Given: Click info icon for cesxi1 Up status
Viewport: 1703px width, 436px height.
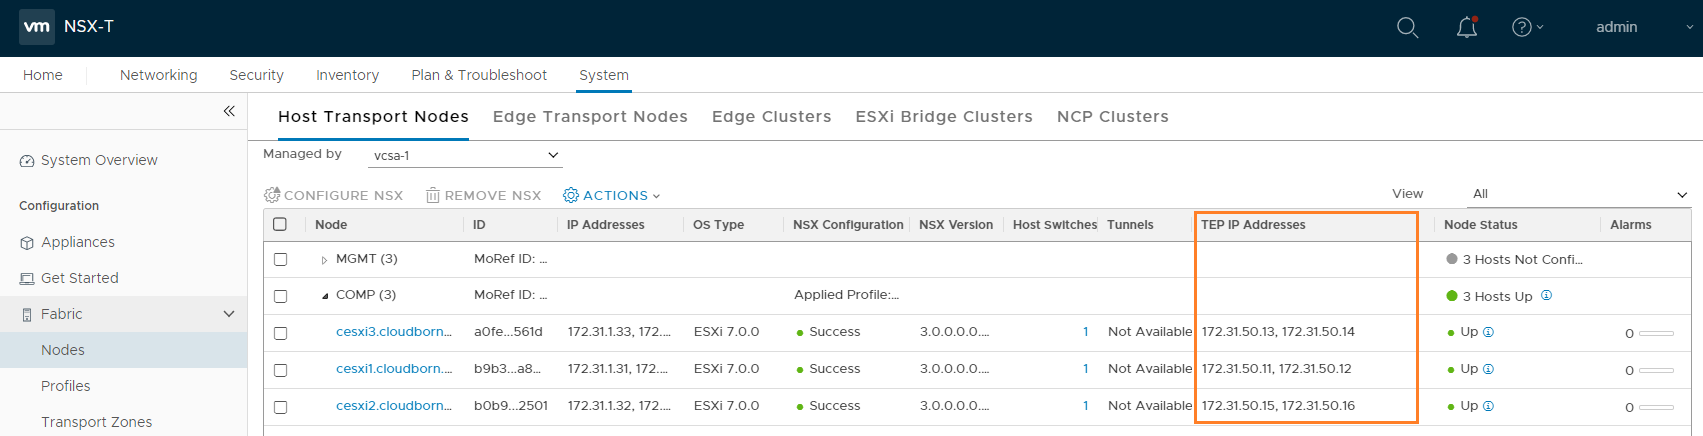Looking at the screenshot, I should 1488,369.
